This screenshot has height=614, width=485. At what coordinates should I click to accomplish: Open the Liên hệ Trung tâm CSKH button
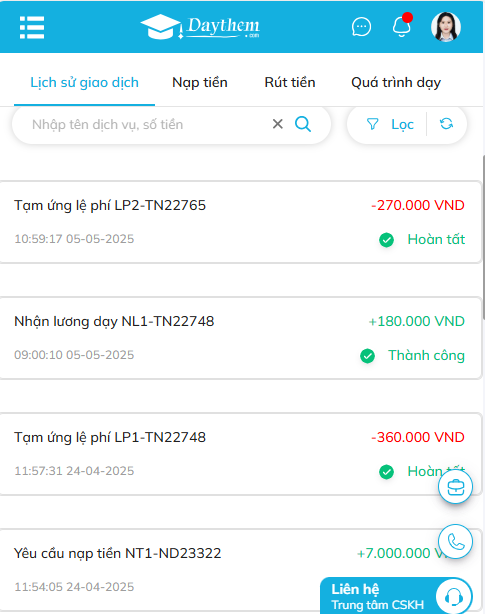coord(396,596)
